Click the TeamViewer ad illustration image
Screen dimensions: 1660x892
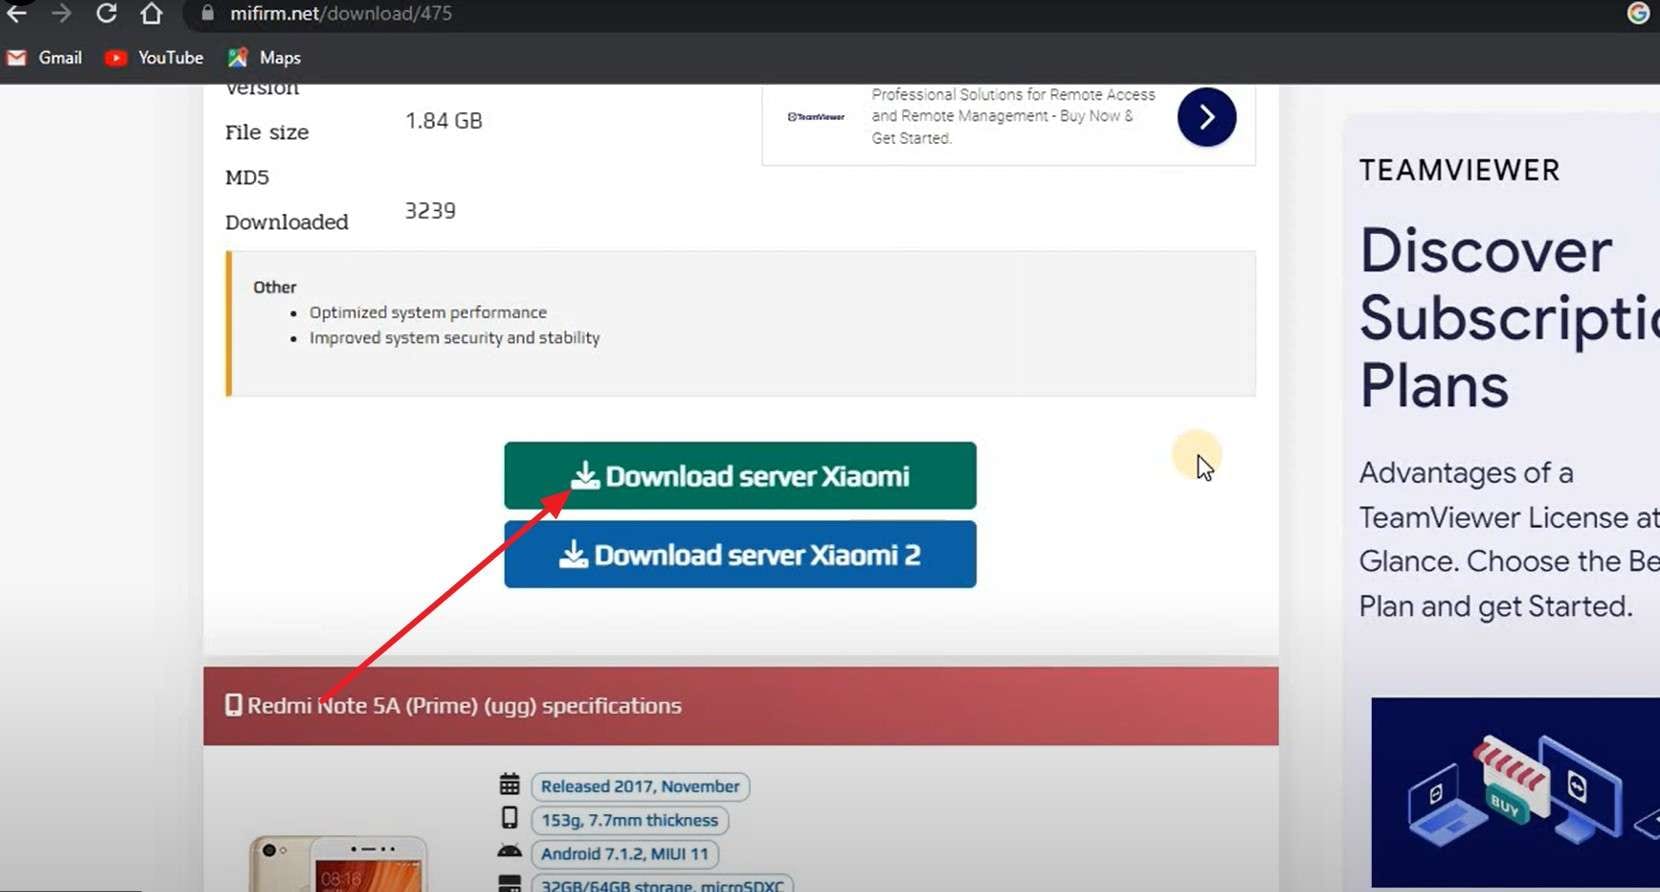coord(1515,792)
